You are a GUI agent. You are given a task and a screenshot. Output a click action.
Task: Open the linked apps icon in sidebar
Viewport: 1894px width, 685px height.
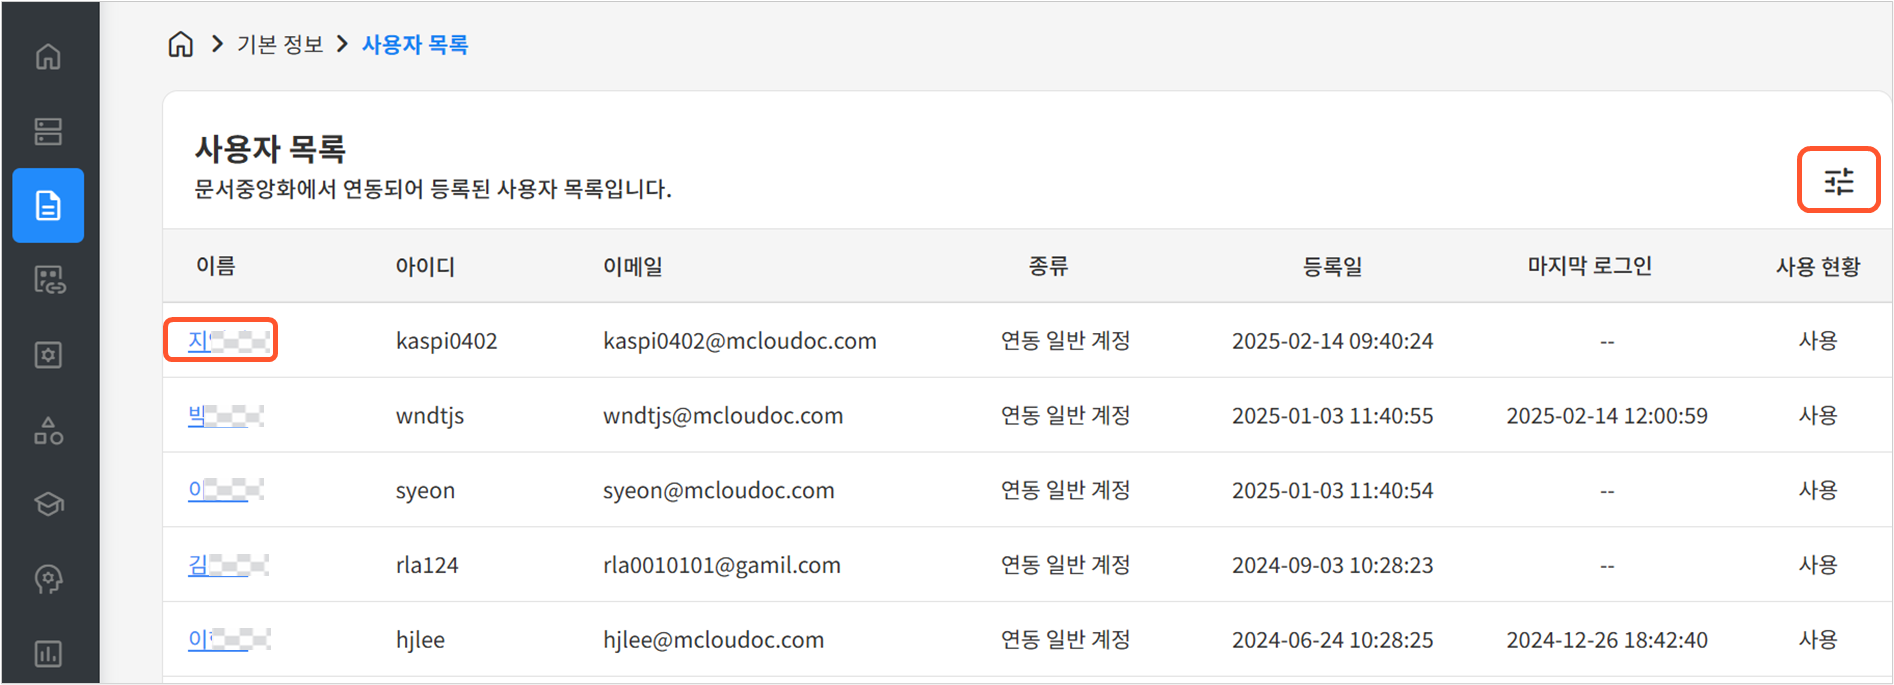click(48, 280)
